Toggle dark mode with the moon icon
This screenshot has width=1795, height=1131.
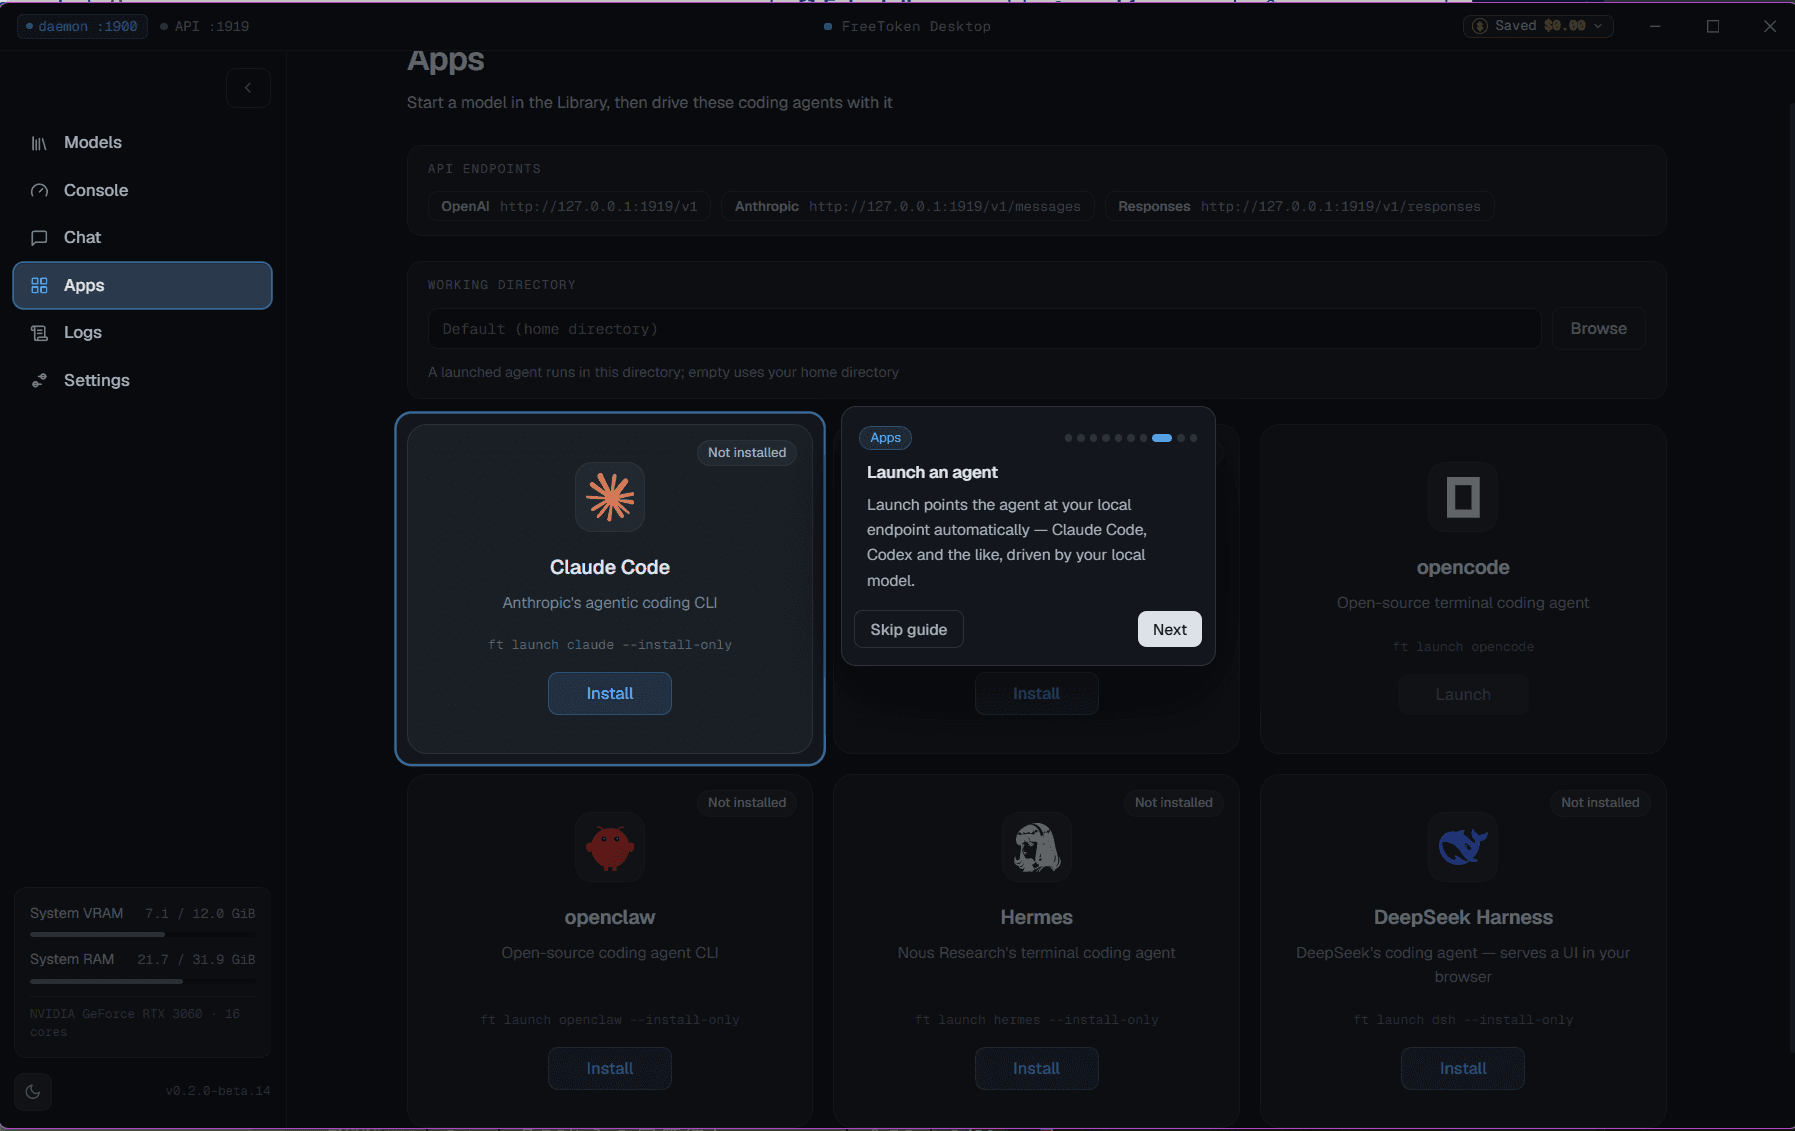33,1092
